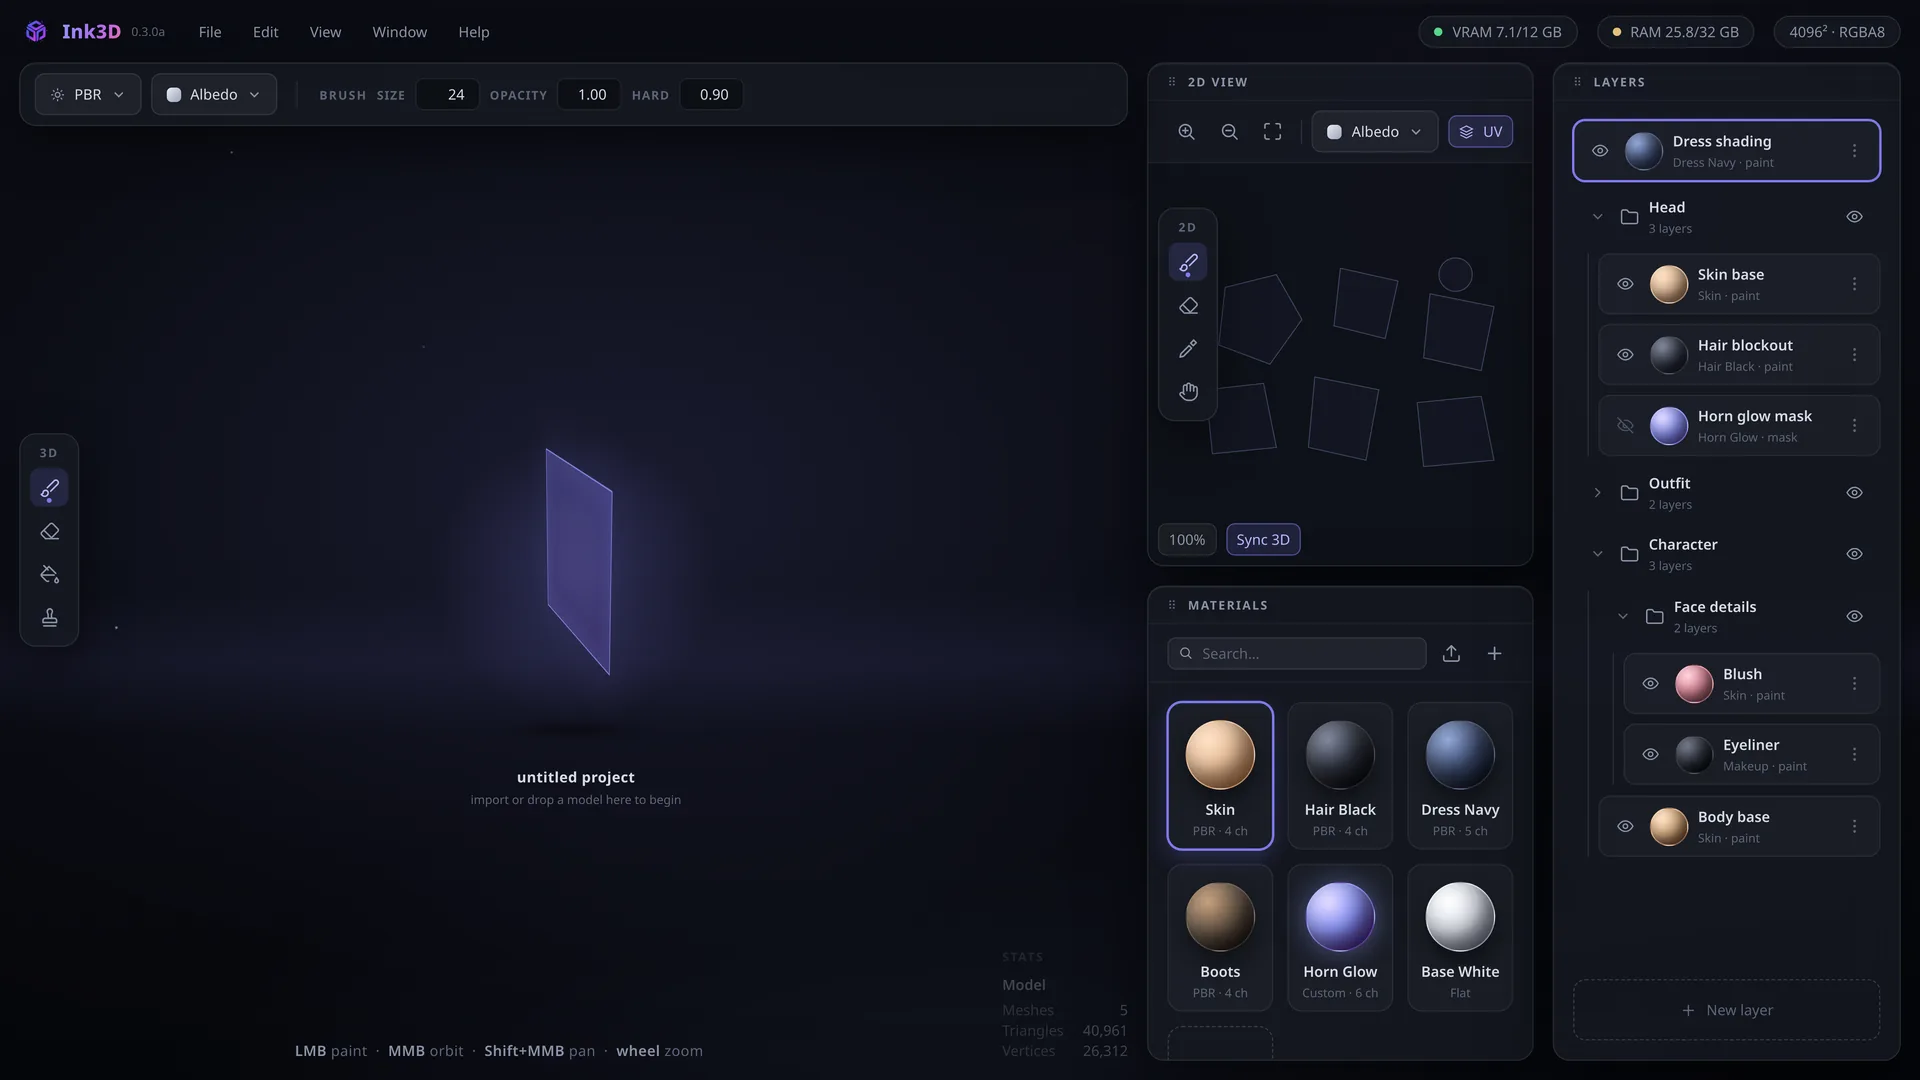This screenshot has width=1920, height=1080.
Task: Open the File menu
Action: [210, 32]
